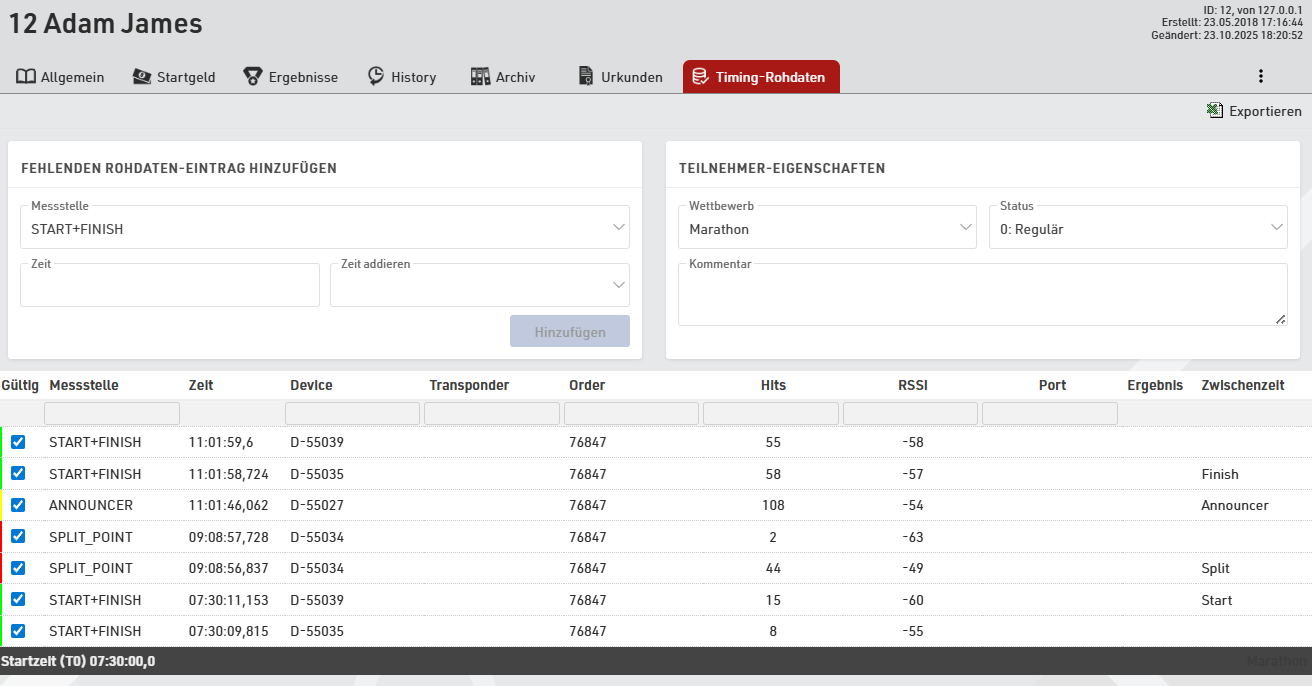Image resolution: width=1312 pixels, height=686 pixels.
Task: Click the Exportieren link
Action: click(1264, 111)
